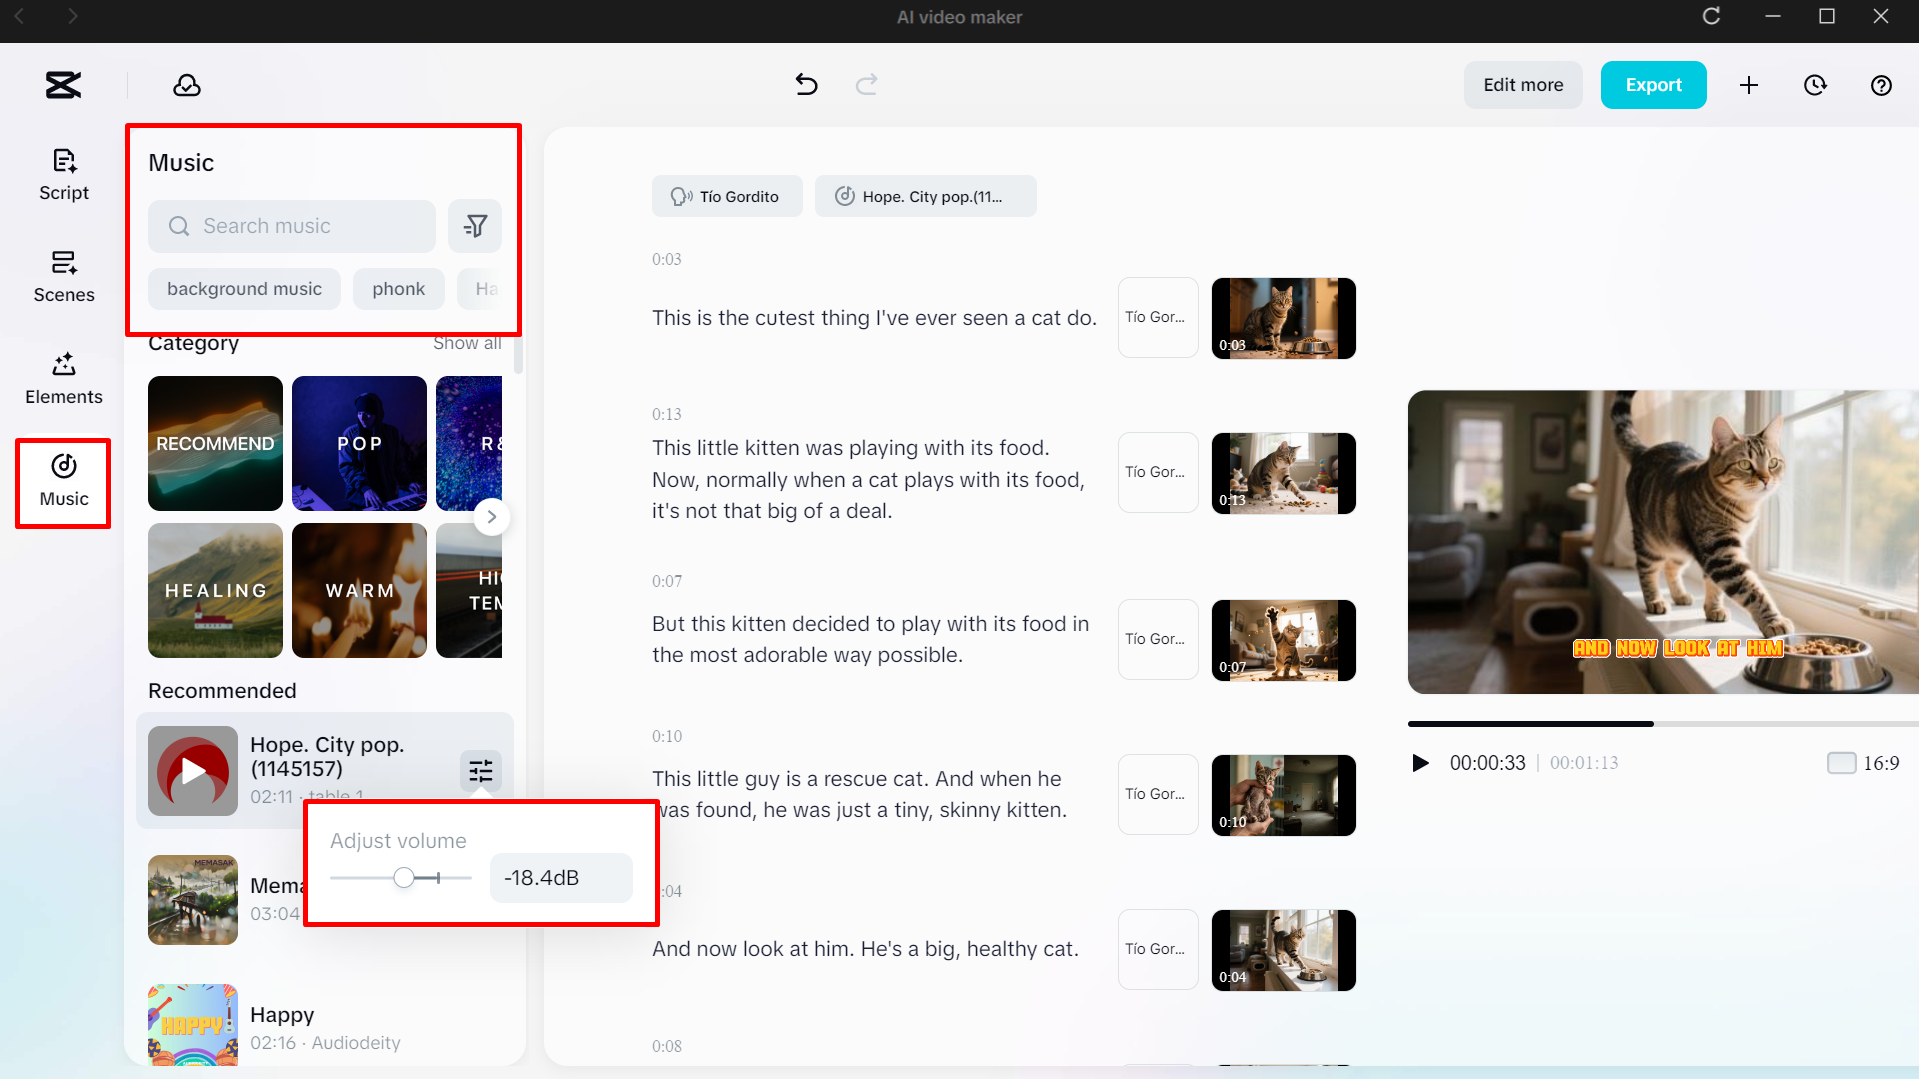Screen dimensions: 1919x1079
Task: Open the music filter icon
Action: click(x=475, y=226)
